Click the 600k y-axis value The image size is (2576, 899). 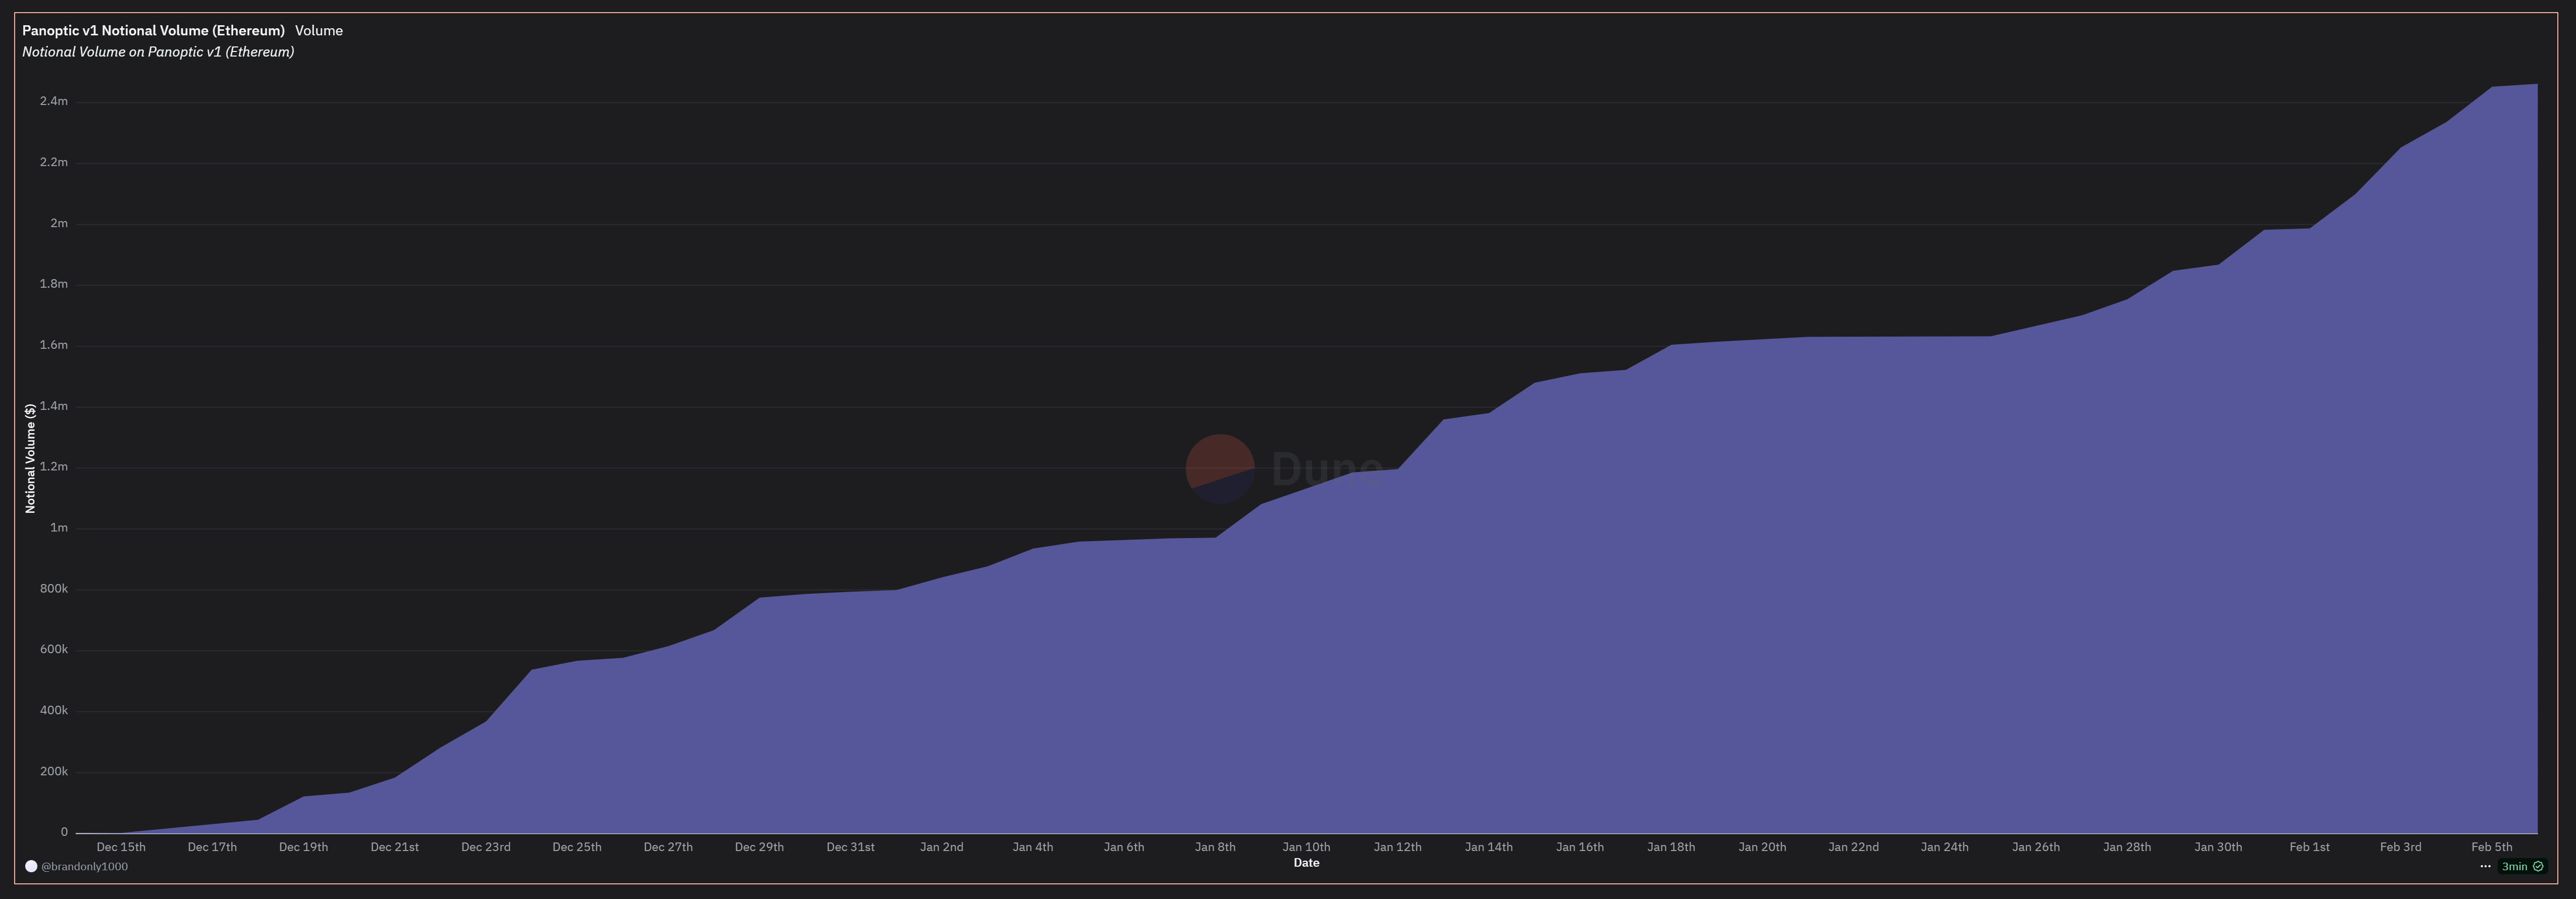tap(54, 649)
